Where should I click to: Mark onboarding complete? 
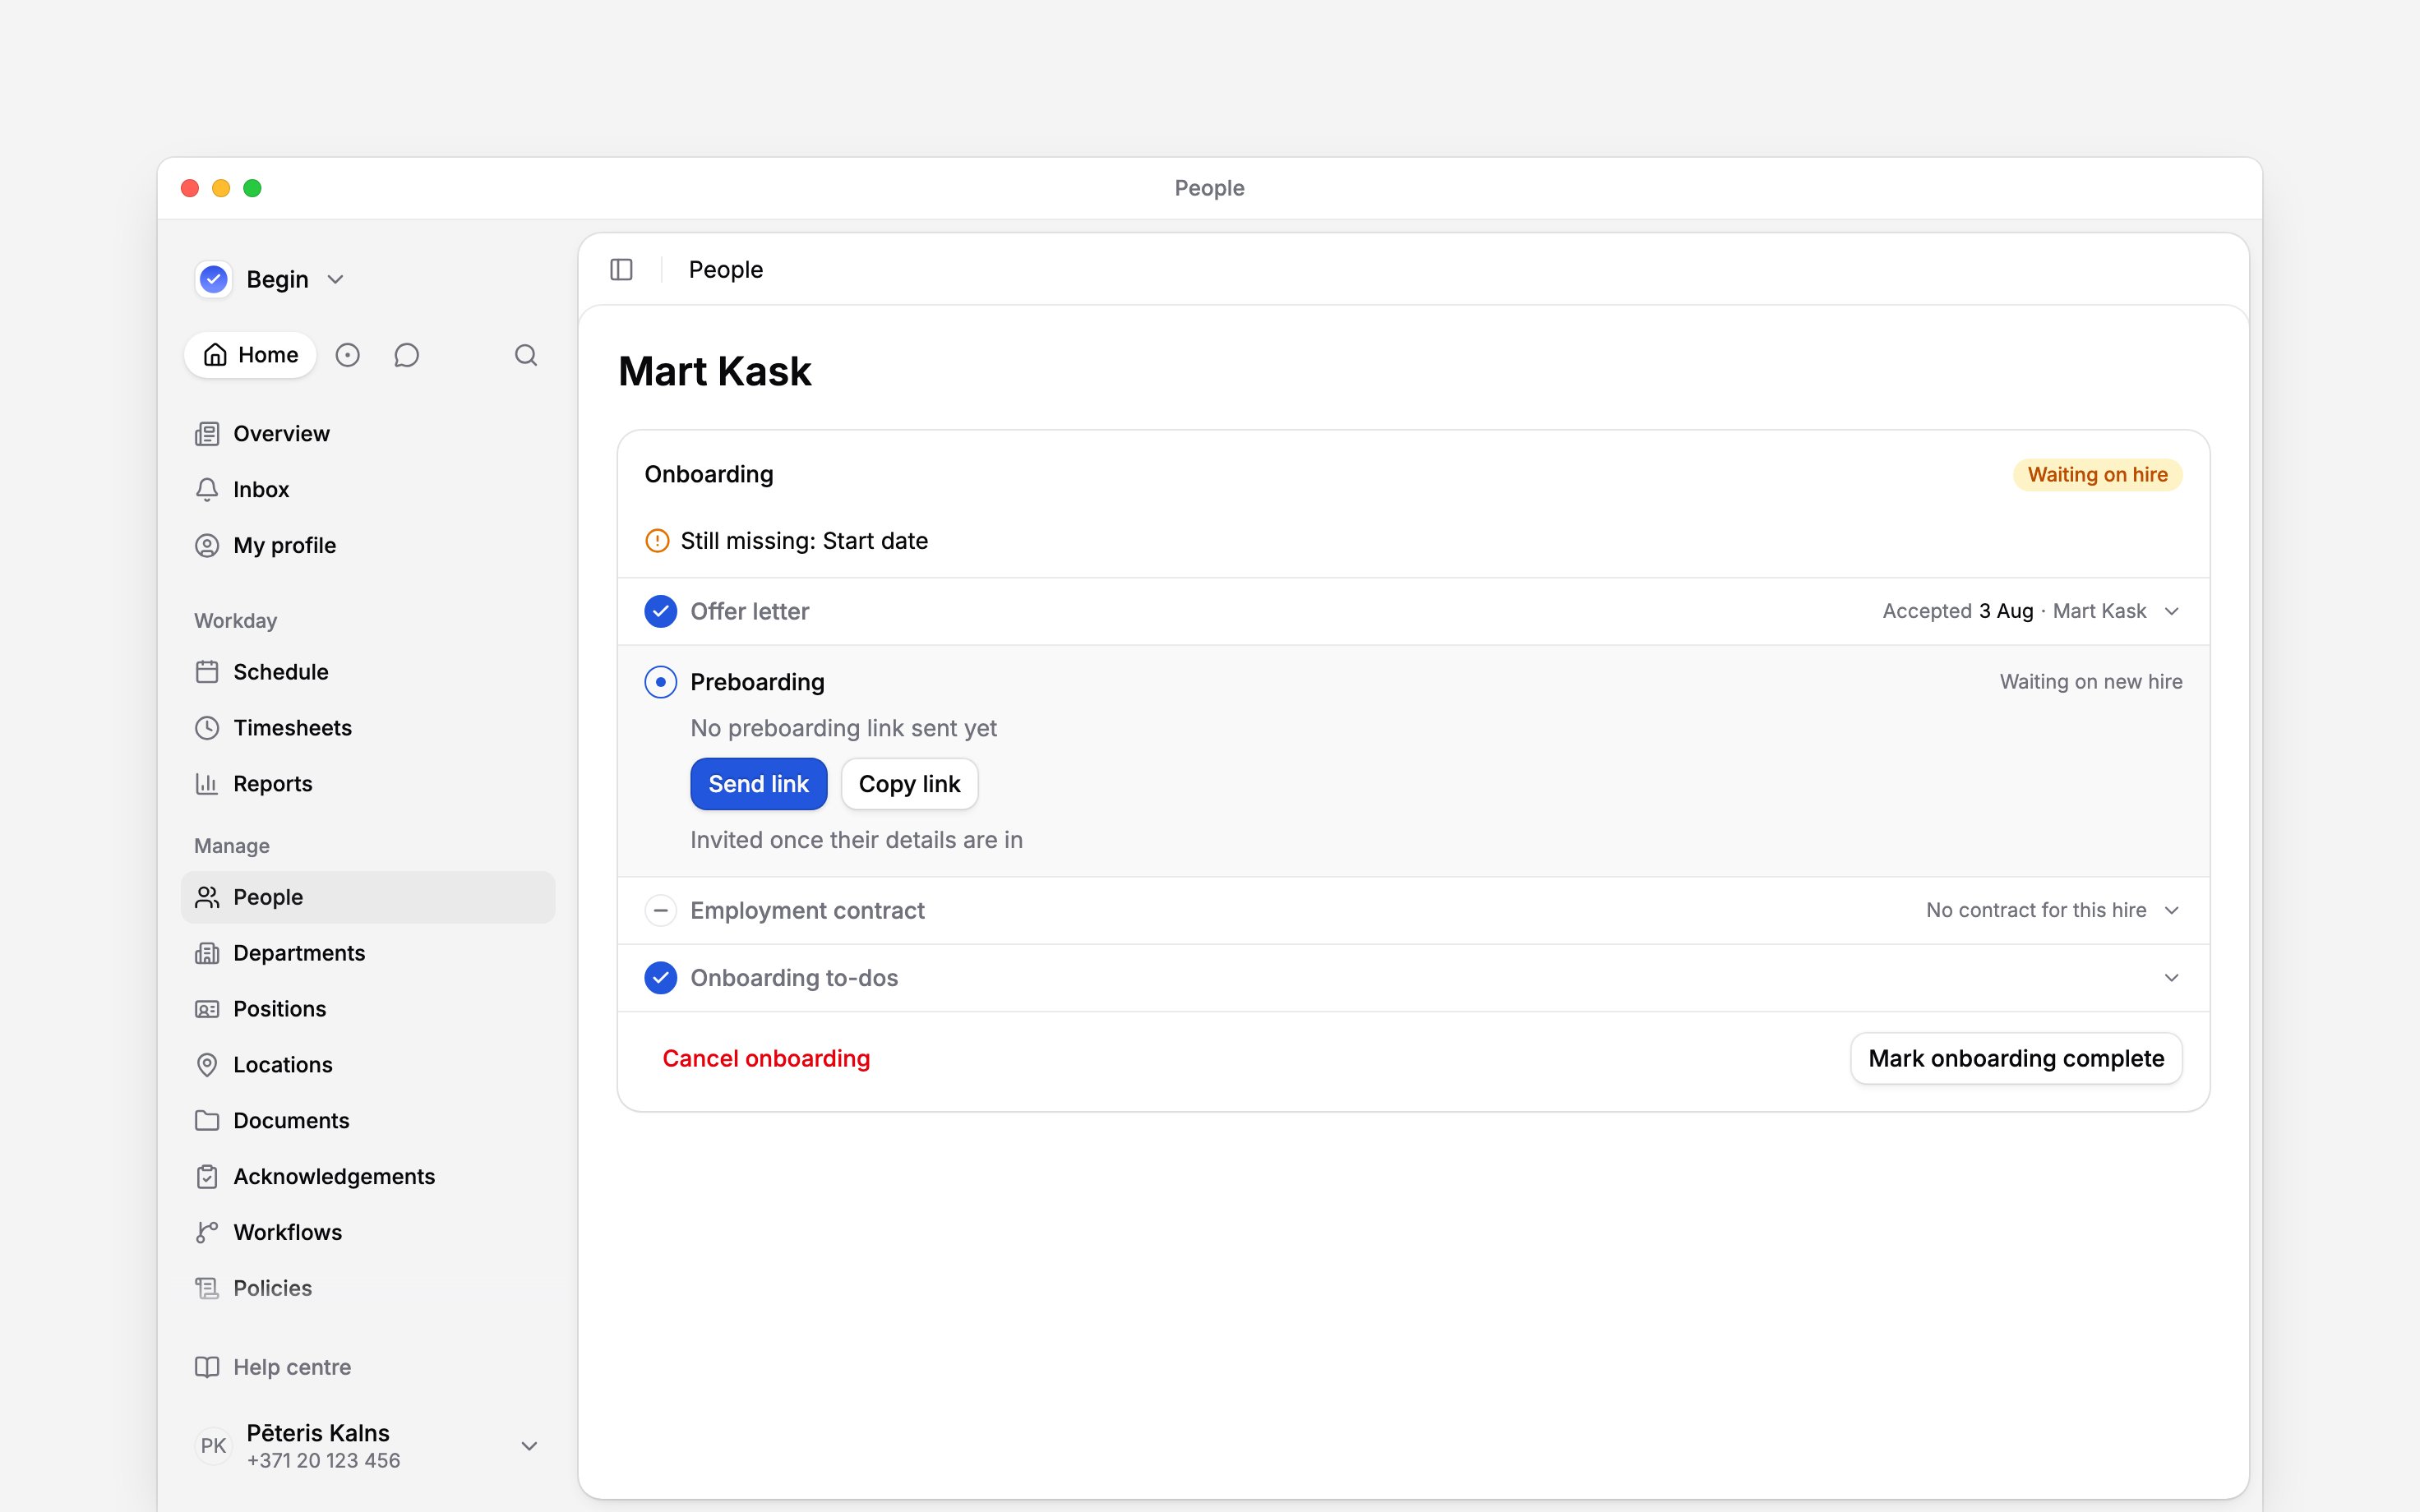point(2016,1058)
